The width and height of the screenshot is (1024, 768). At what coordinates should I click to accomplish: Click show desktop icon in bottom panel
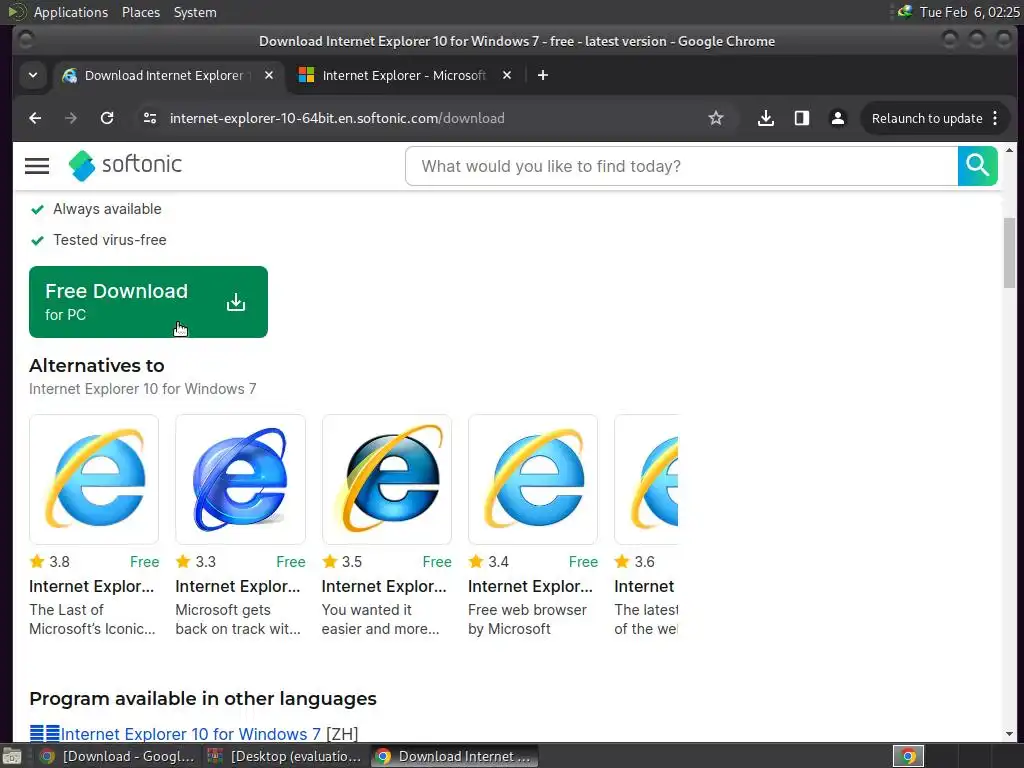pos(12,756)
